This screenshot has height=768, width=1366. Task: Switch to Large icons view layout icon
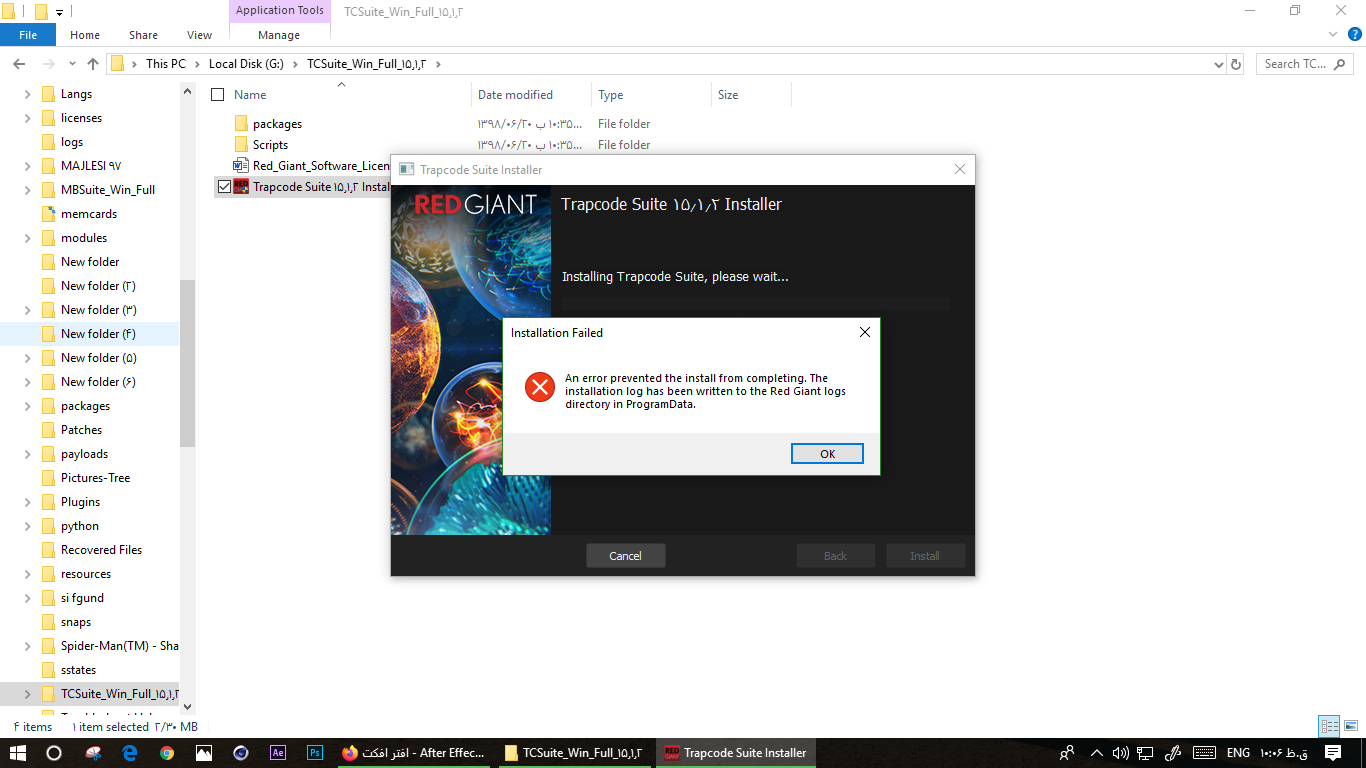[1350, 727]
